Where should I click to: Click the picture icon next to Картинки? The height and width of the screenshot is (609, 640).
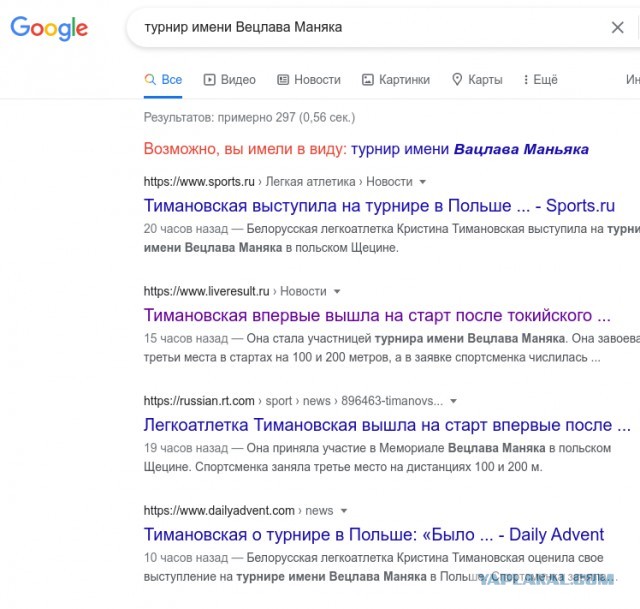pos(367,79)
